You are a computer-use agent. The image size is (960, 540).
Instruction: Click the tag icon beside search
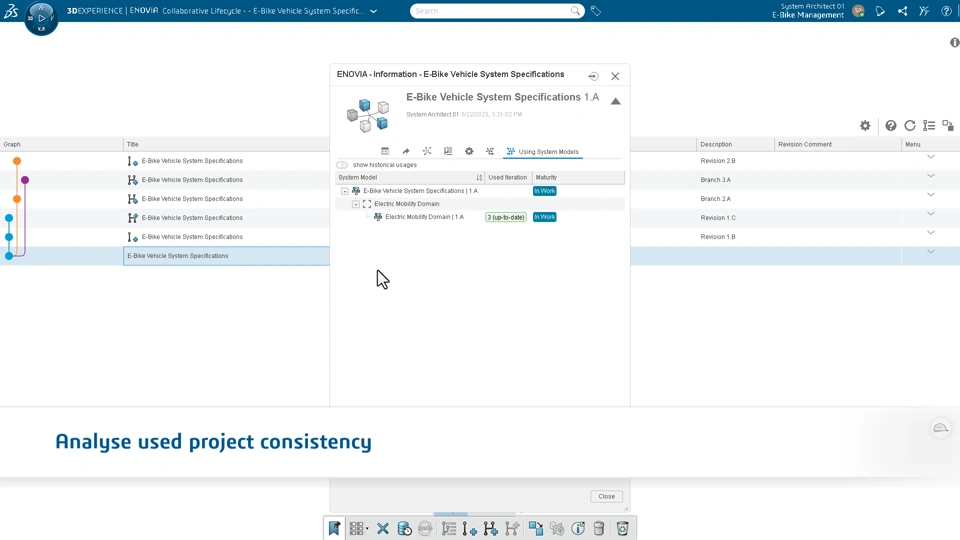tap(596, 11)
